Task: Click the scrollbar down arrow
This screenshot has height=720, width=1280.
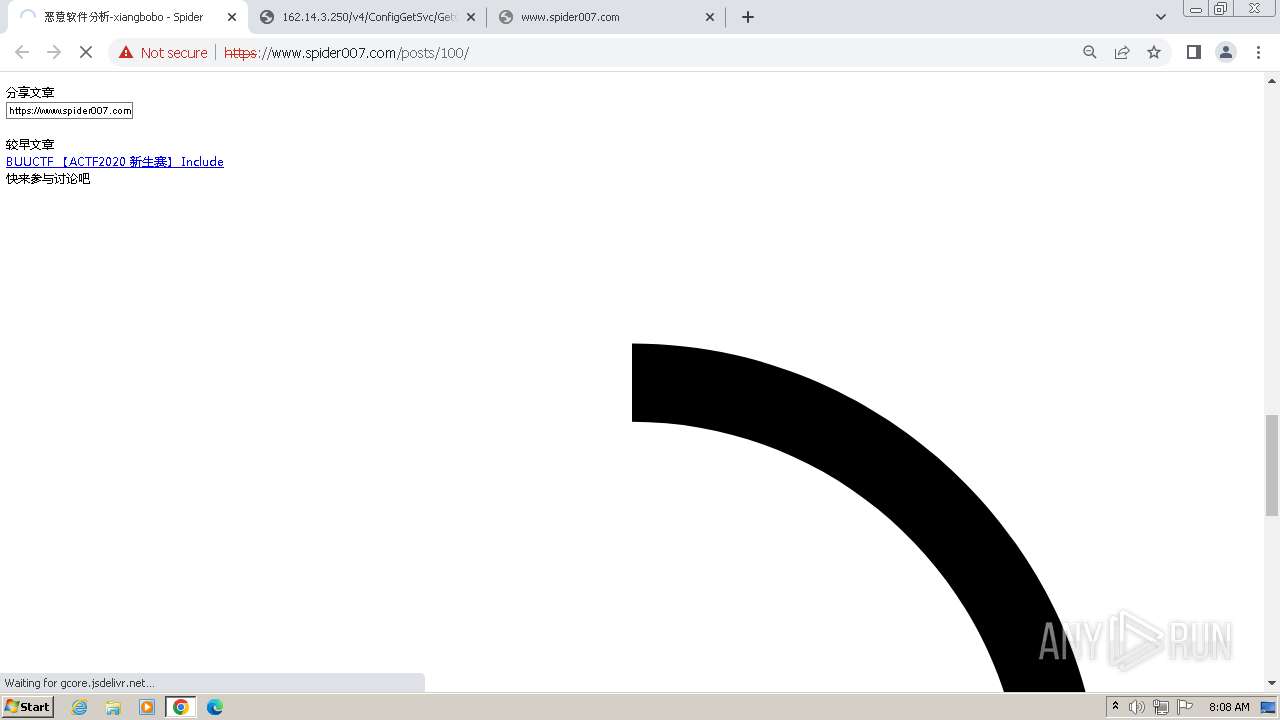Action: coord(1272,683)
